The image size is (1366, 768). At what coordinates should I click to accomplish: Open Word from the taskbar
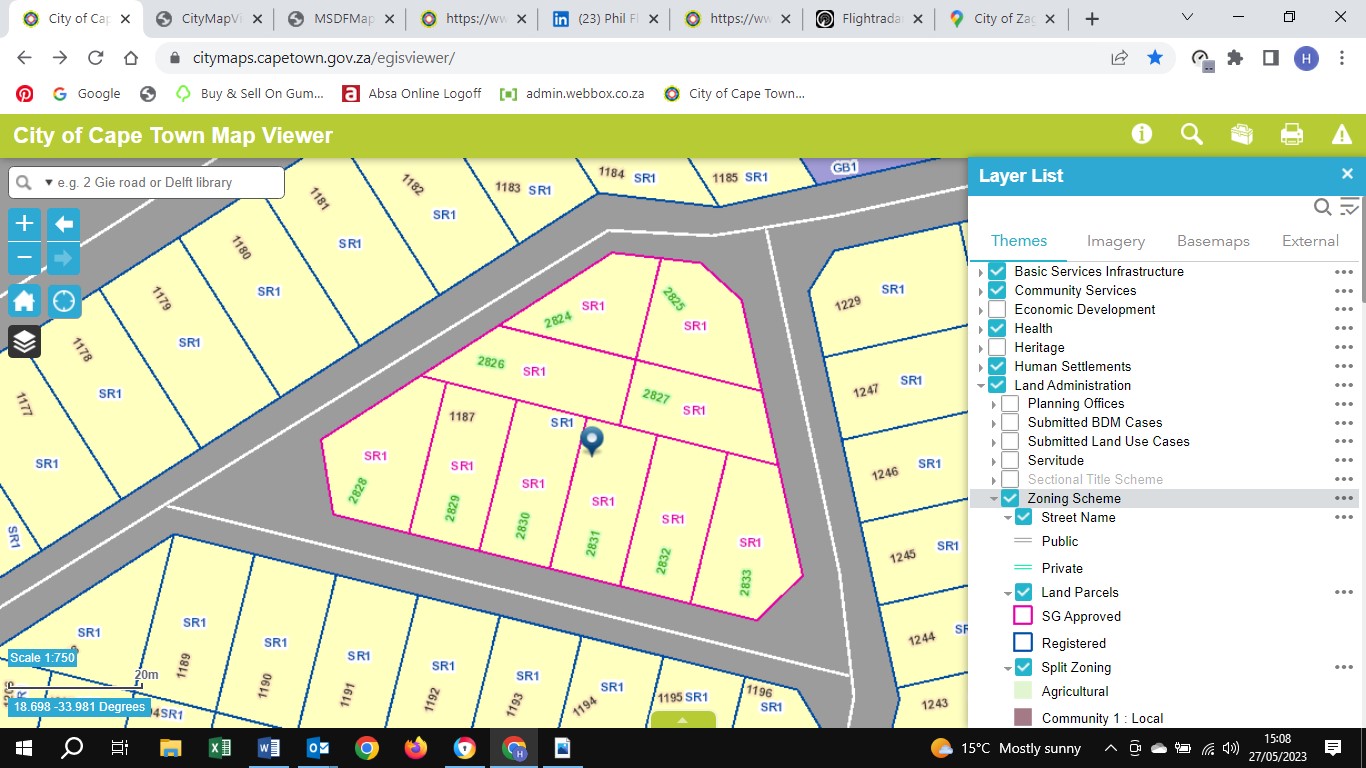(x=269, y=748)
